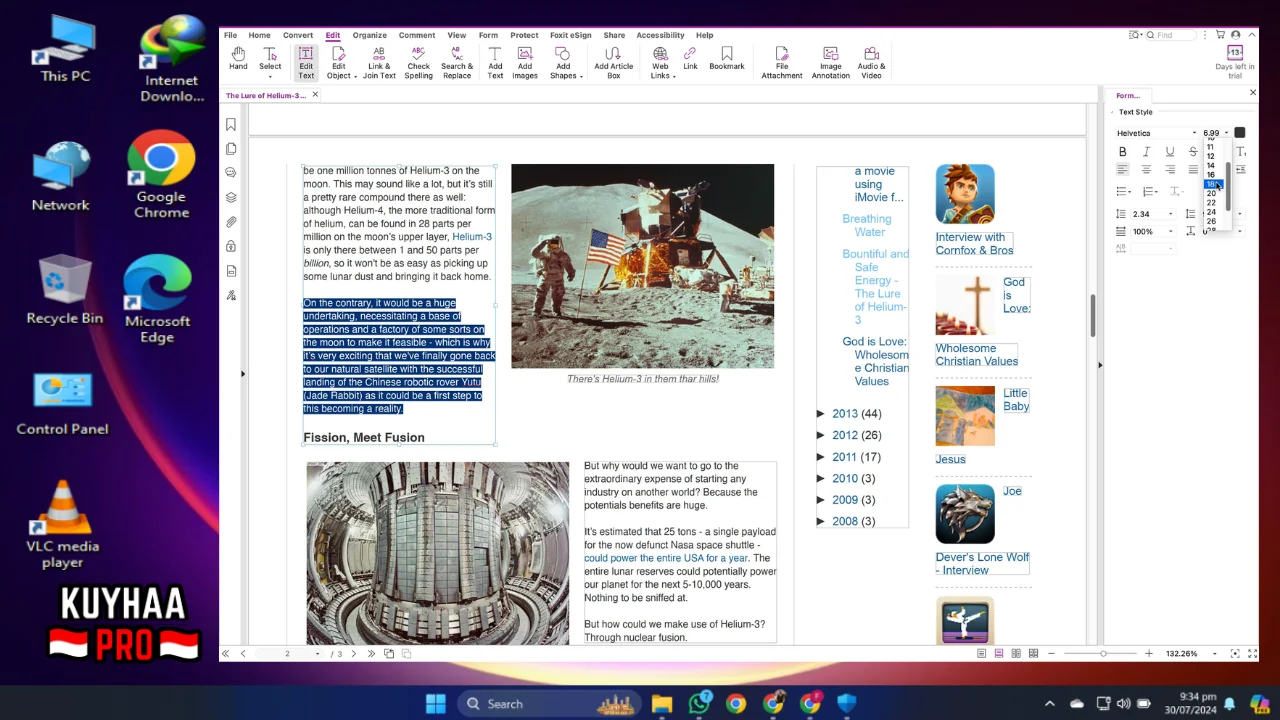Switch to the Convert tab

(298, 35)
